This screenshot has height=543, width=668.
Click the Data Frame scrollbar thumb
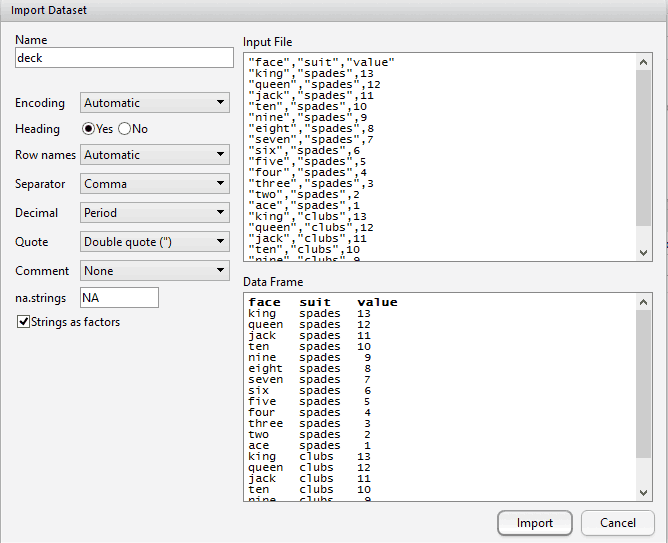point(643,384)
